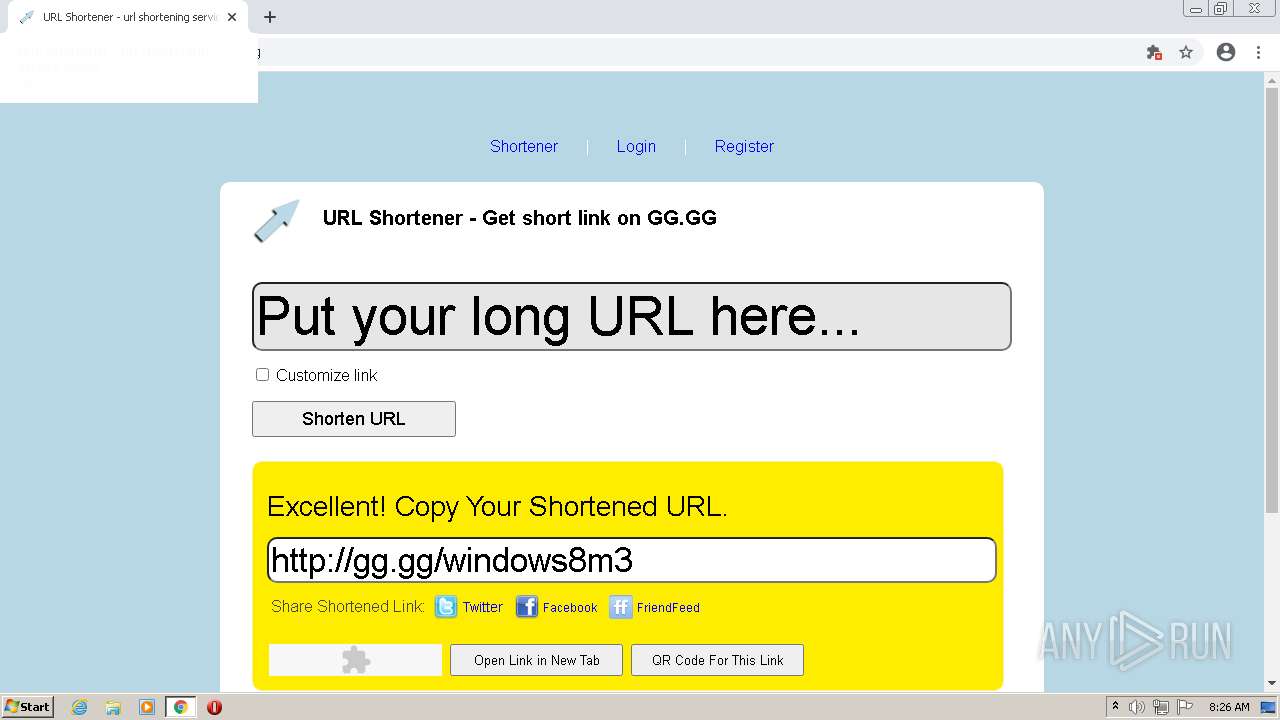
Task: Share via the Facebook text link
Action: [x=570, y=607]
